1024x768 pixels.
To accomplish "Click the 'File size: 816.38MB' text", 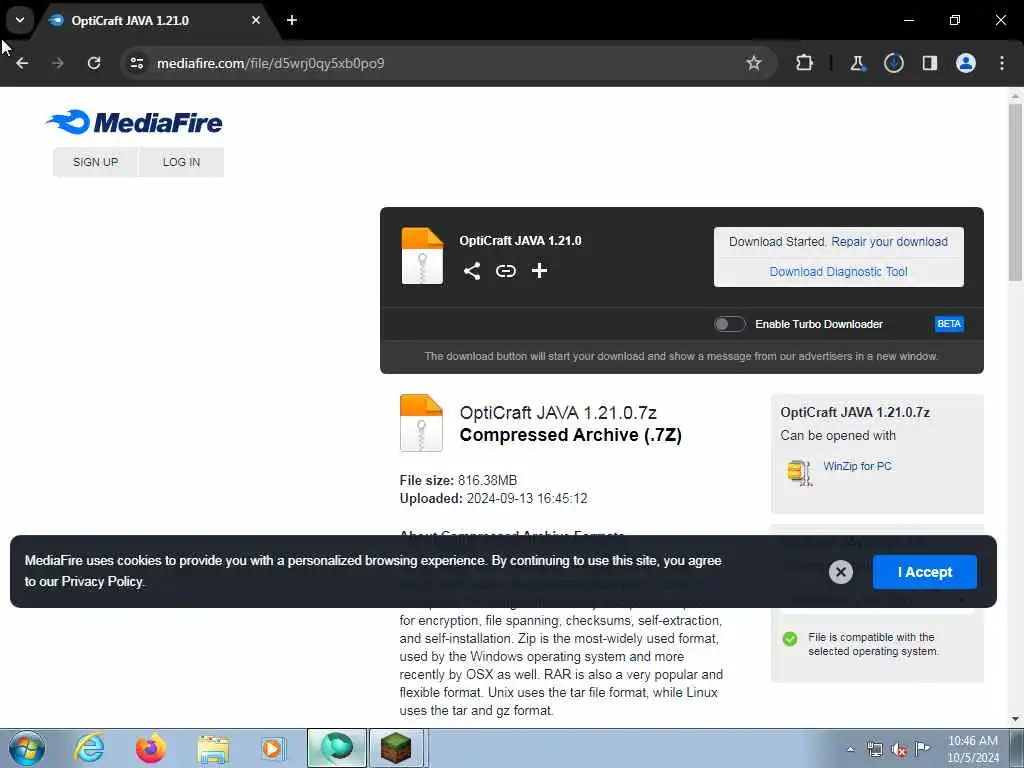I will click(458, 481).
